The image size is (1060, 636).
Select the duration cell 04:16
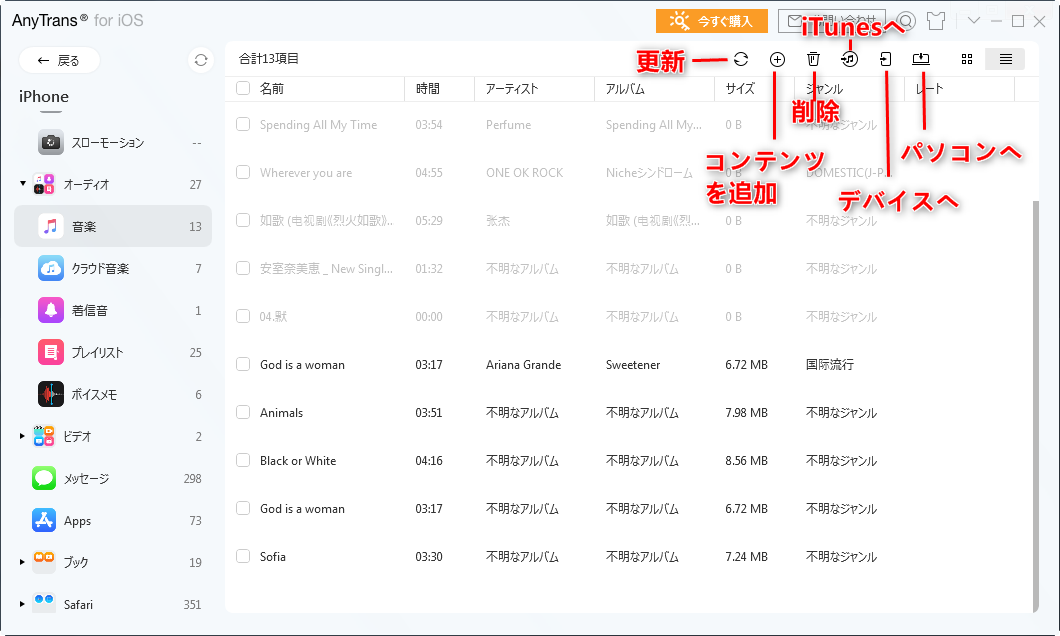coord(429,461)
